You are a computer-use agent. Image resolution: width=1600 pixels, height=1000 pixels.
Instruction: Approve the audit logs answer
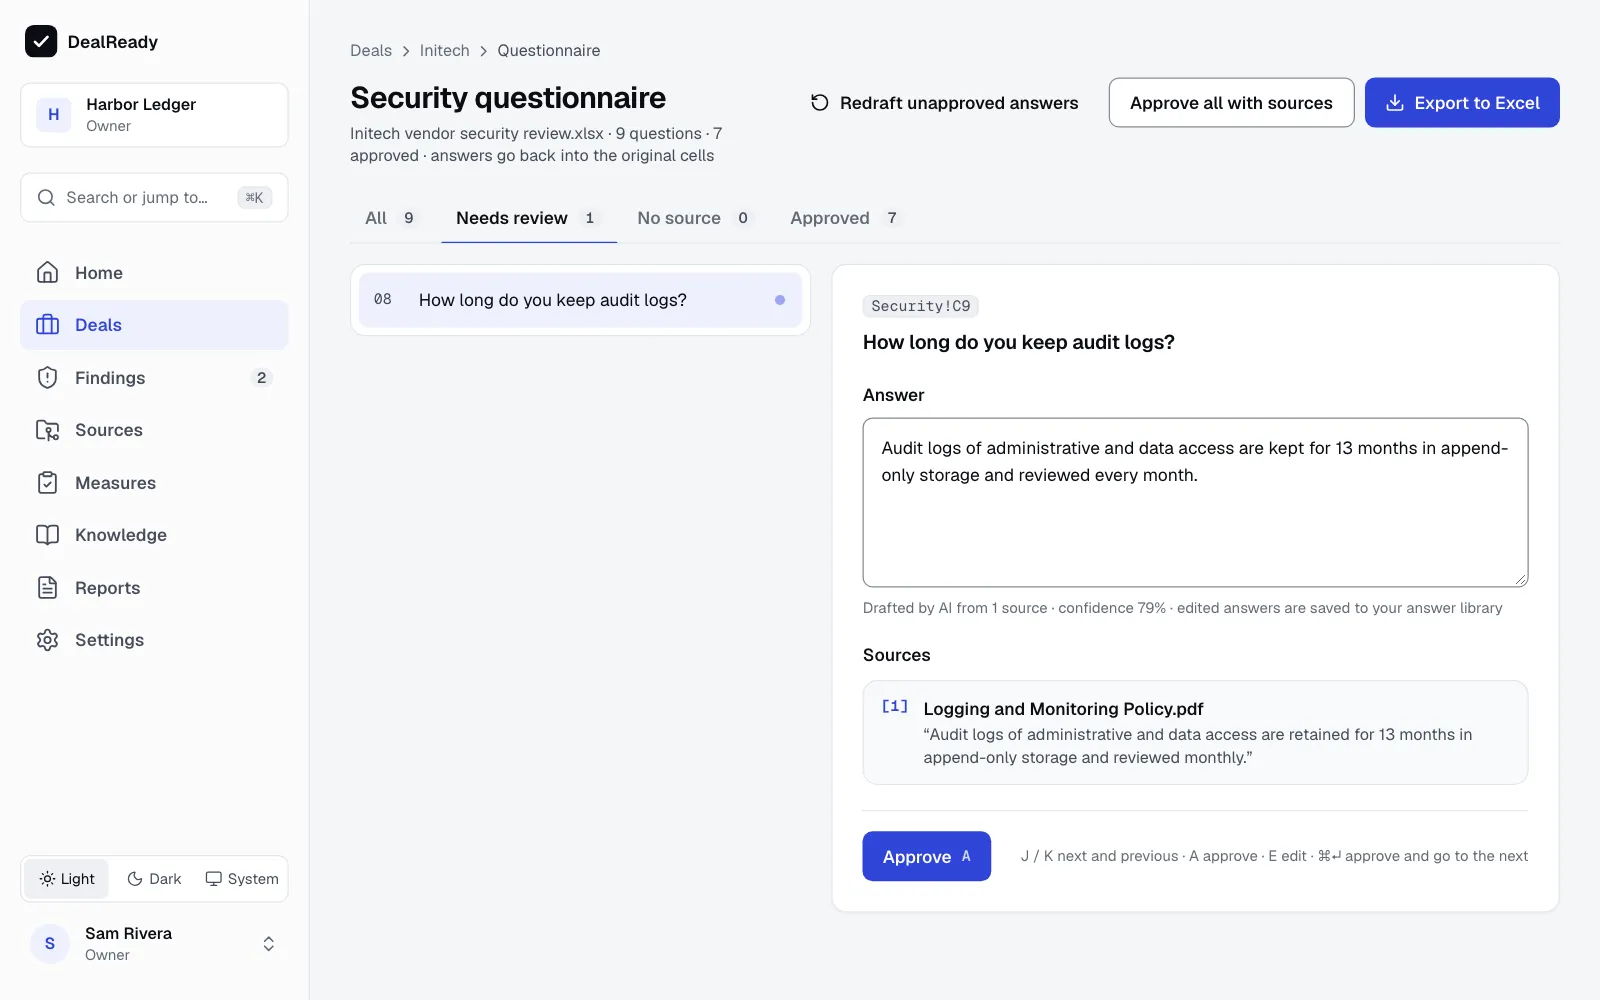926,856
